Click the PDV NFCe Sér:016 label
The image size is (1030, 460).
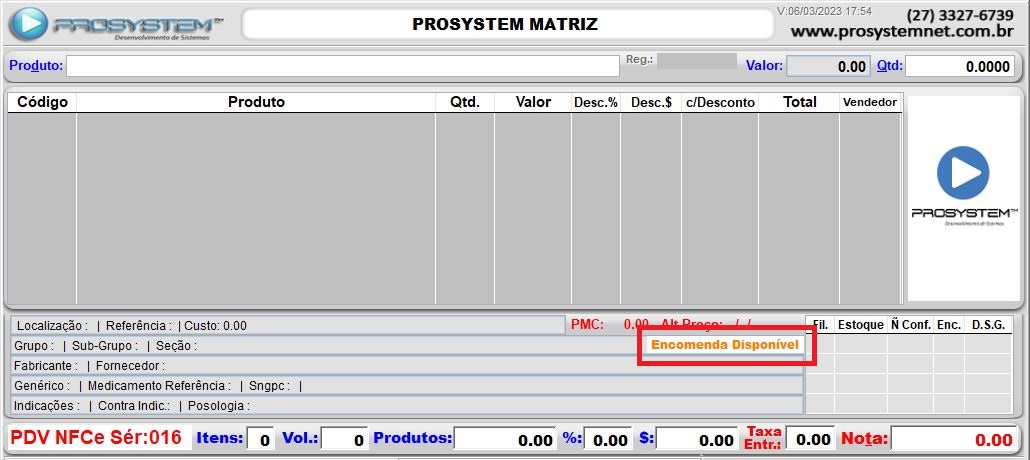pyautogui.click(x=97, y=438)
